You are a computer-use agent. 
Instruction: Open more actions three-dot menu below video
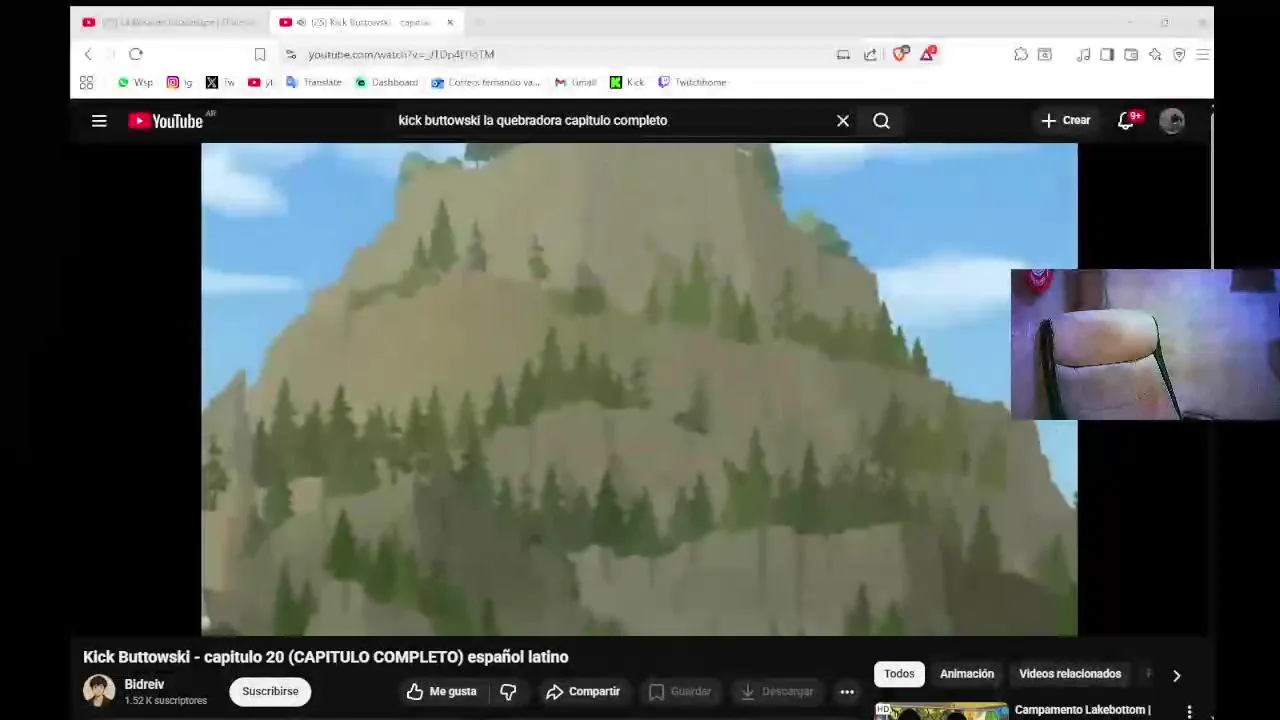(847, 692)
